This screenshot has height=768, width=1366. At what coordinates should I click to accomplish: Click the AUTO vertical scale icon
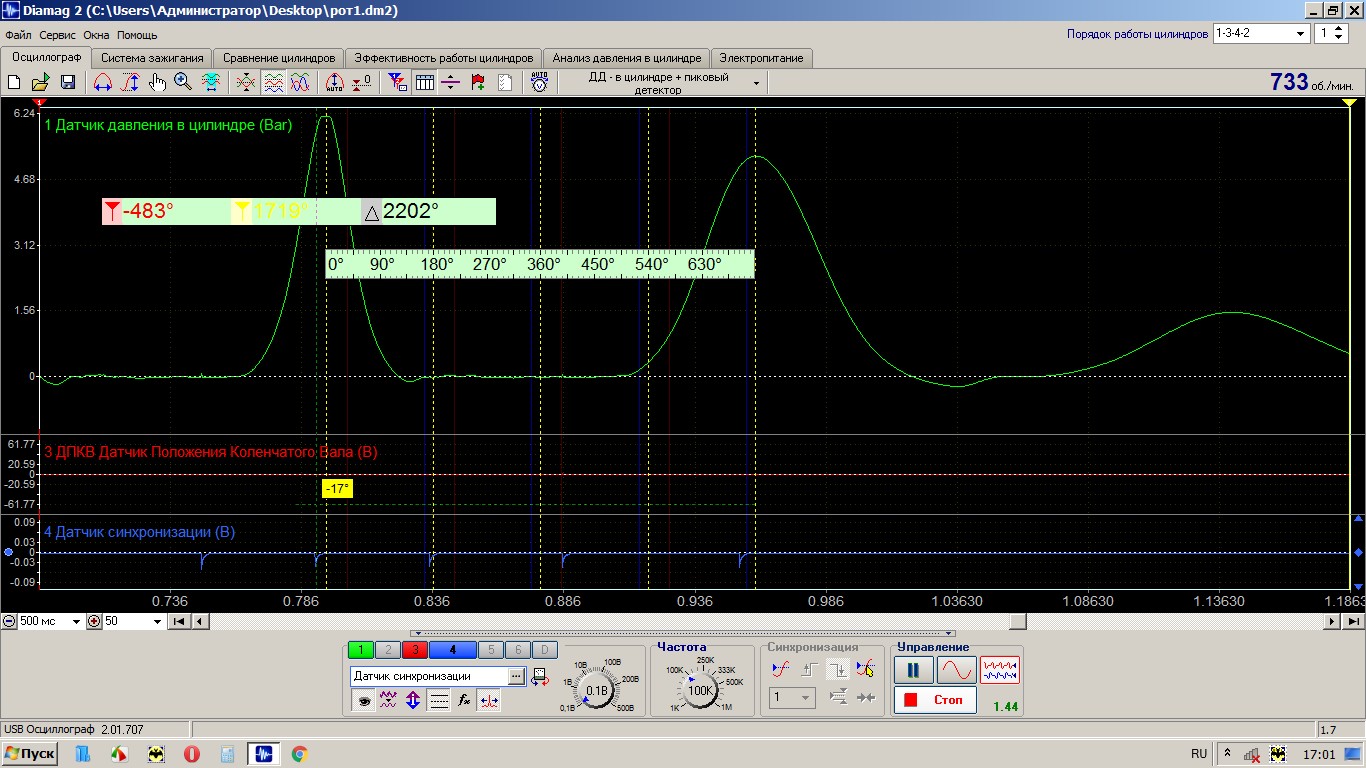(x=335, y=83)
